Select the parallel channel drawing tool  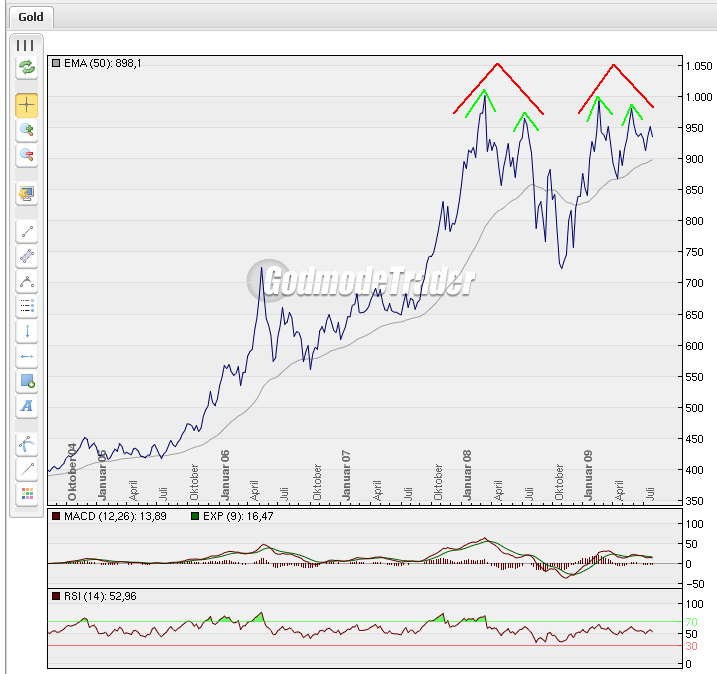[x=26, y=257]
